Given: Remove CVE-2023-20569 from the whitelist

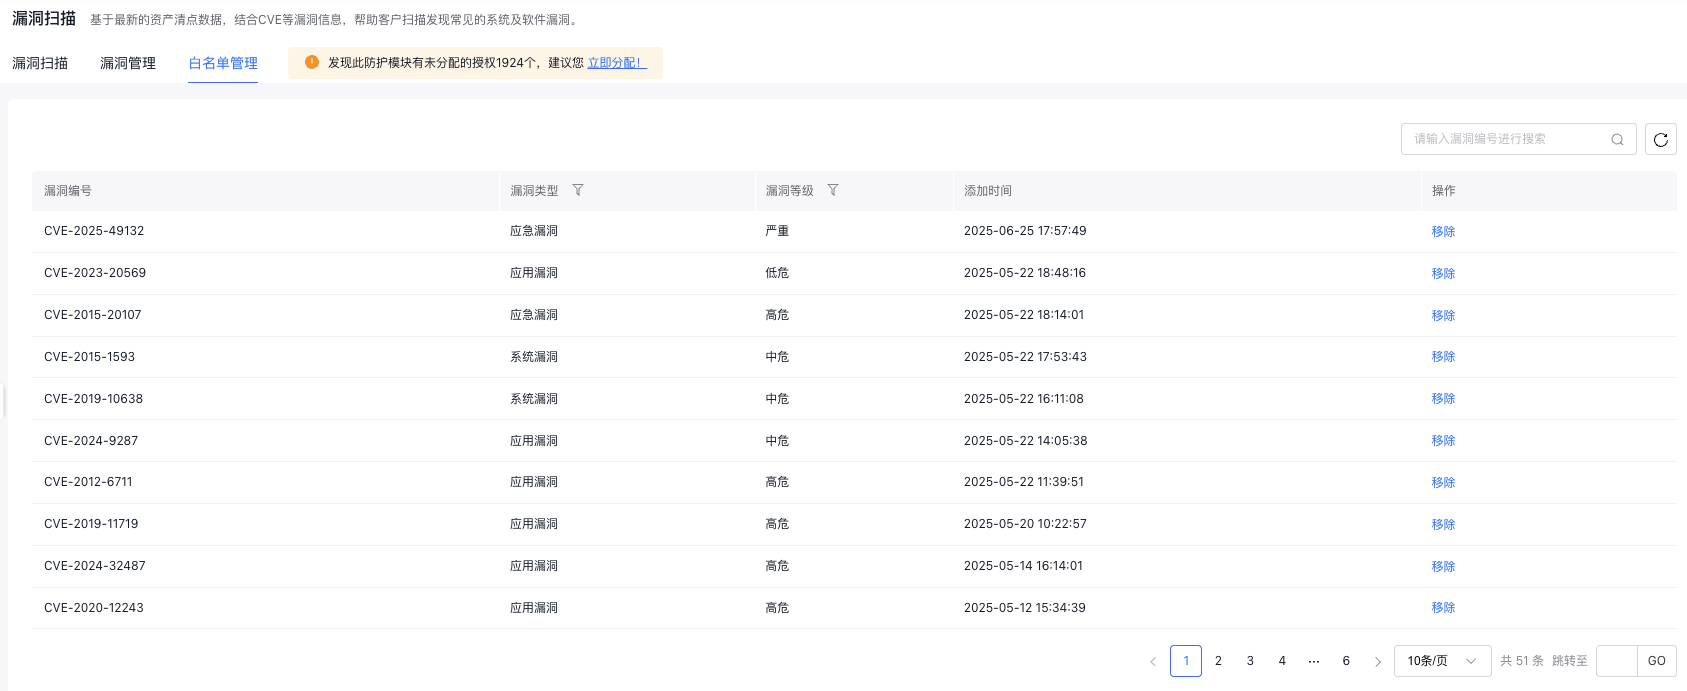Looking at the screenshot, I should click(x=1443, y=273).
